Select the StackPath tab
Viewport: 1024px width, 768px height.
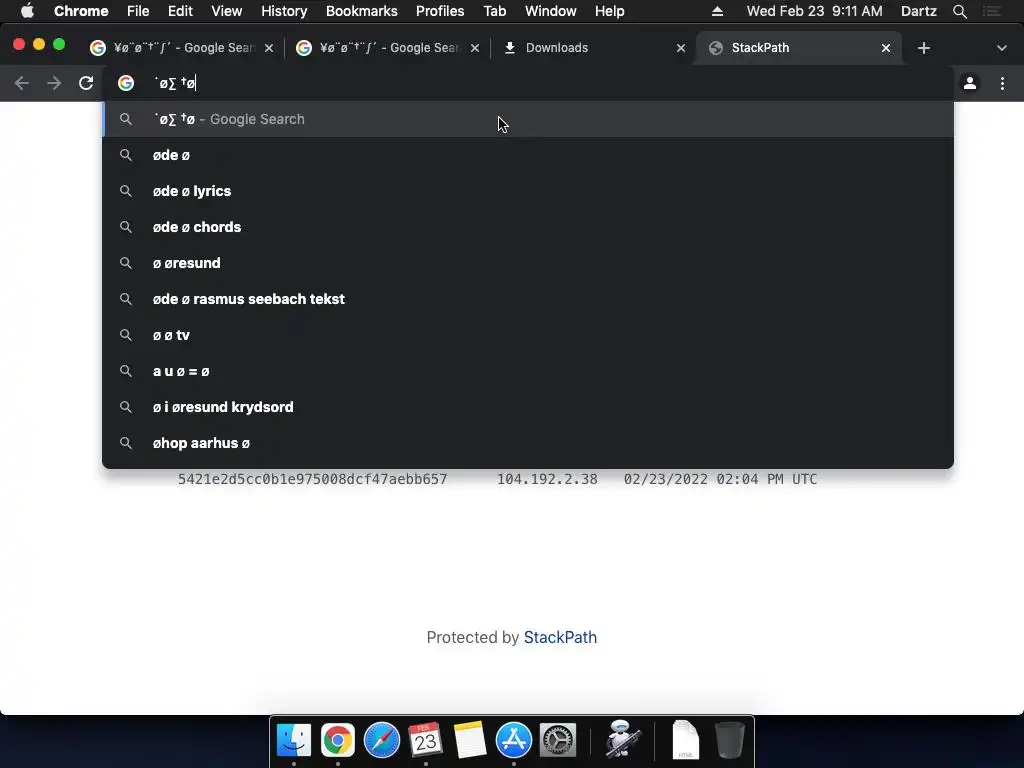(x=799, y=48)
